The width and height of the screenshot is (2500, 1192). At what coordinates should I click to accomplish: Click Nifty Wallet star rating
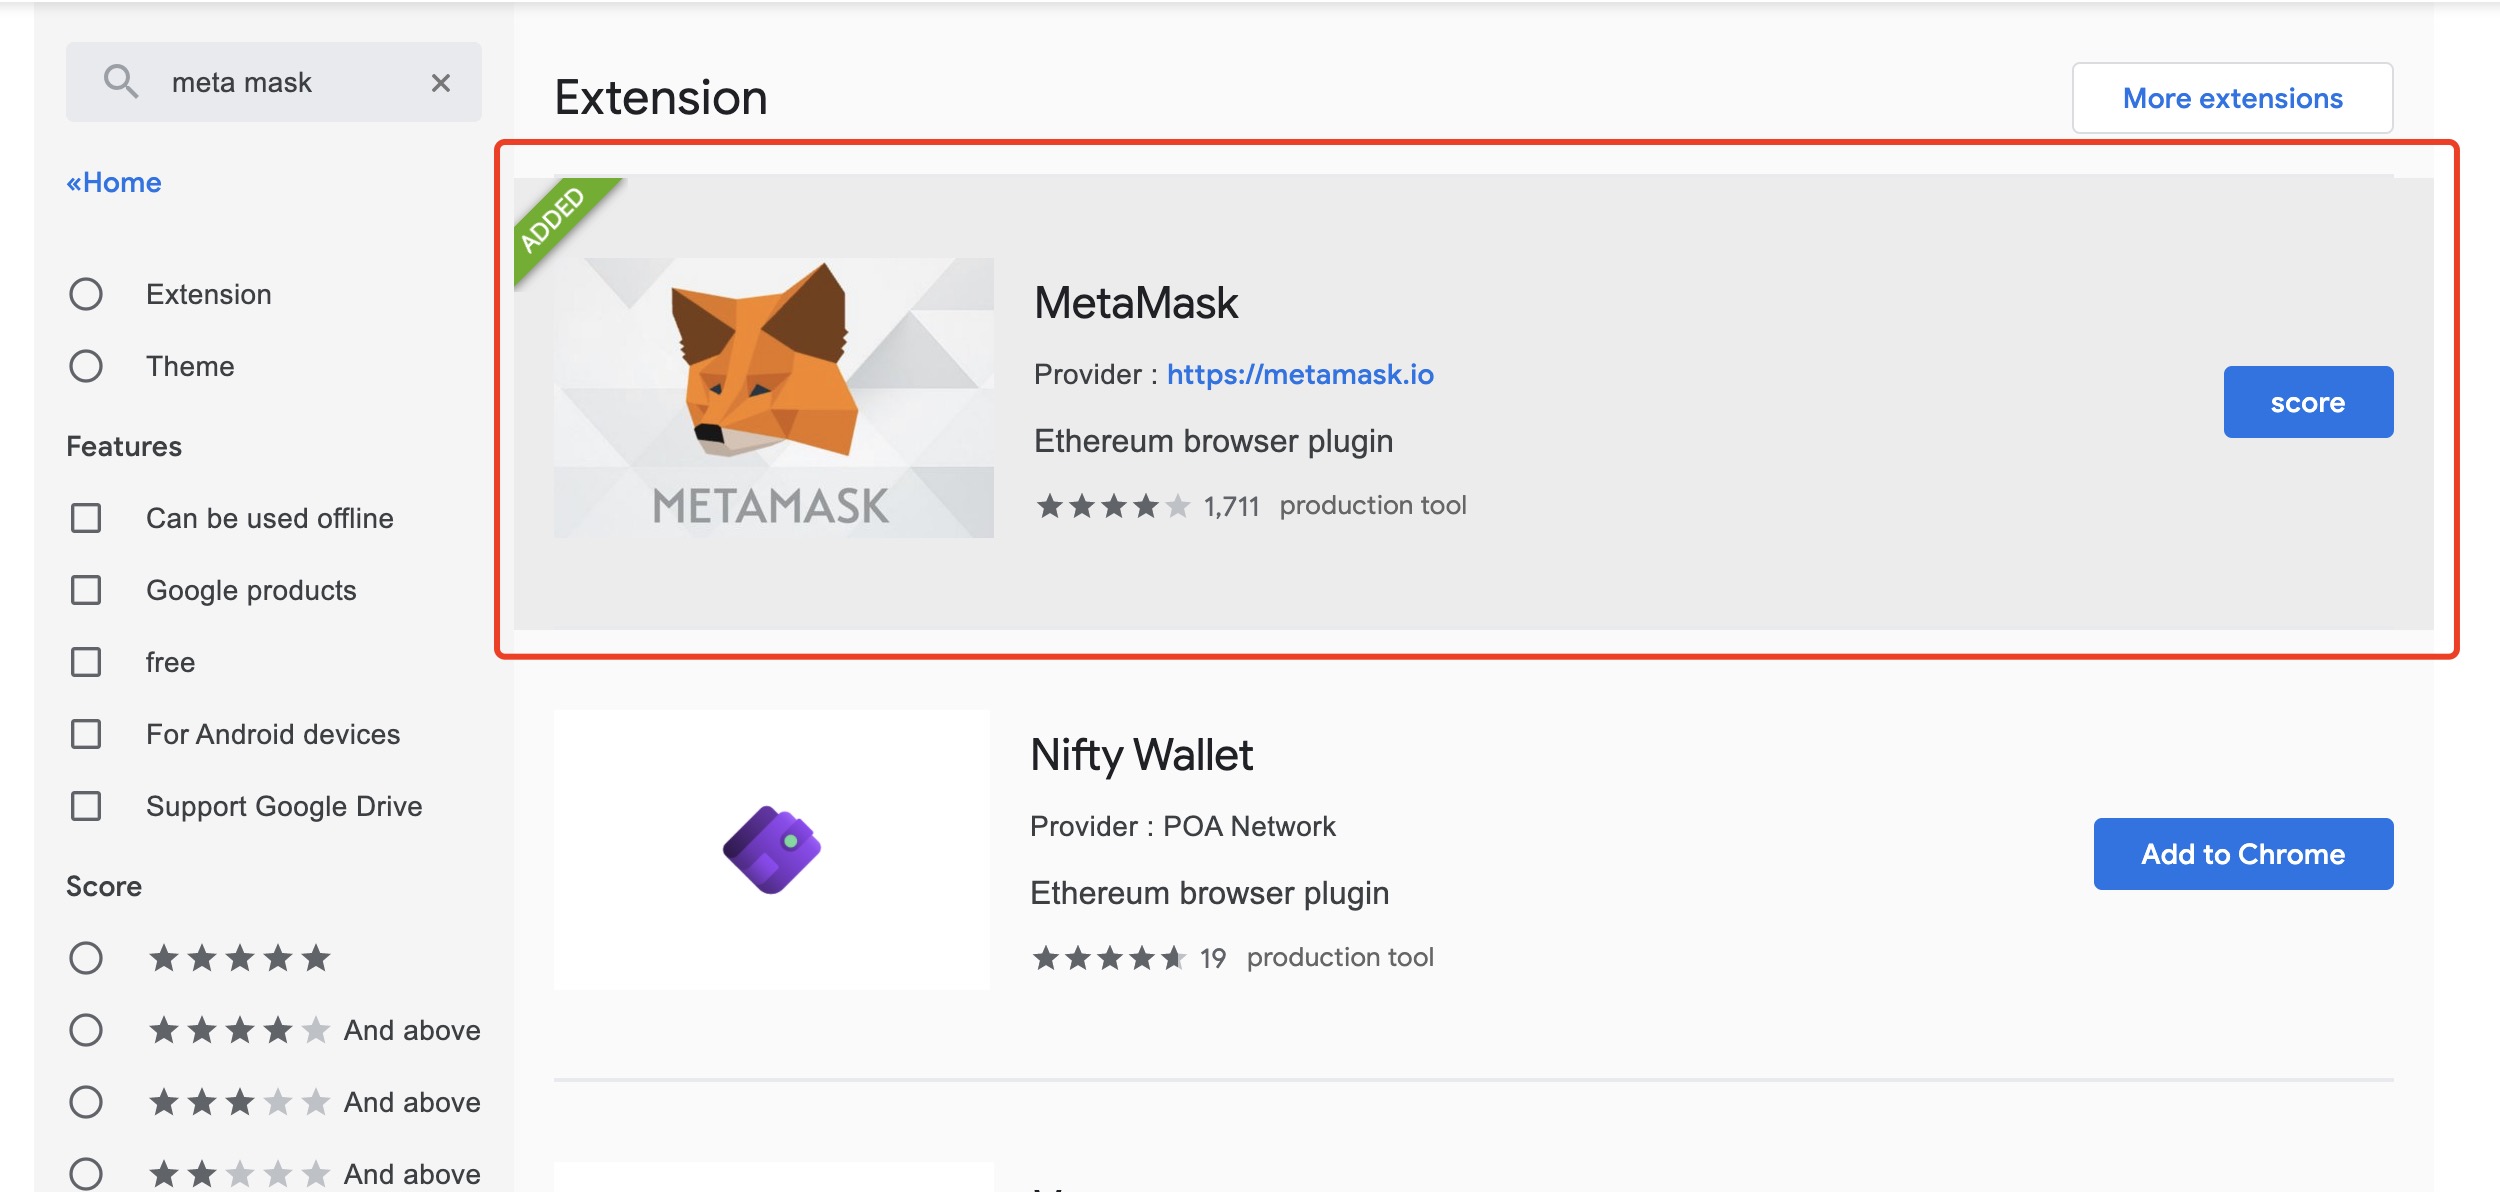click(1108, 958)
